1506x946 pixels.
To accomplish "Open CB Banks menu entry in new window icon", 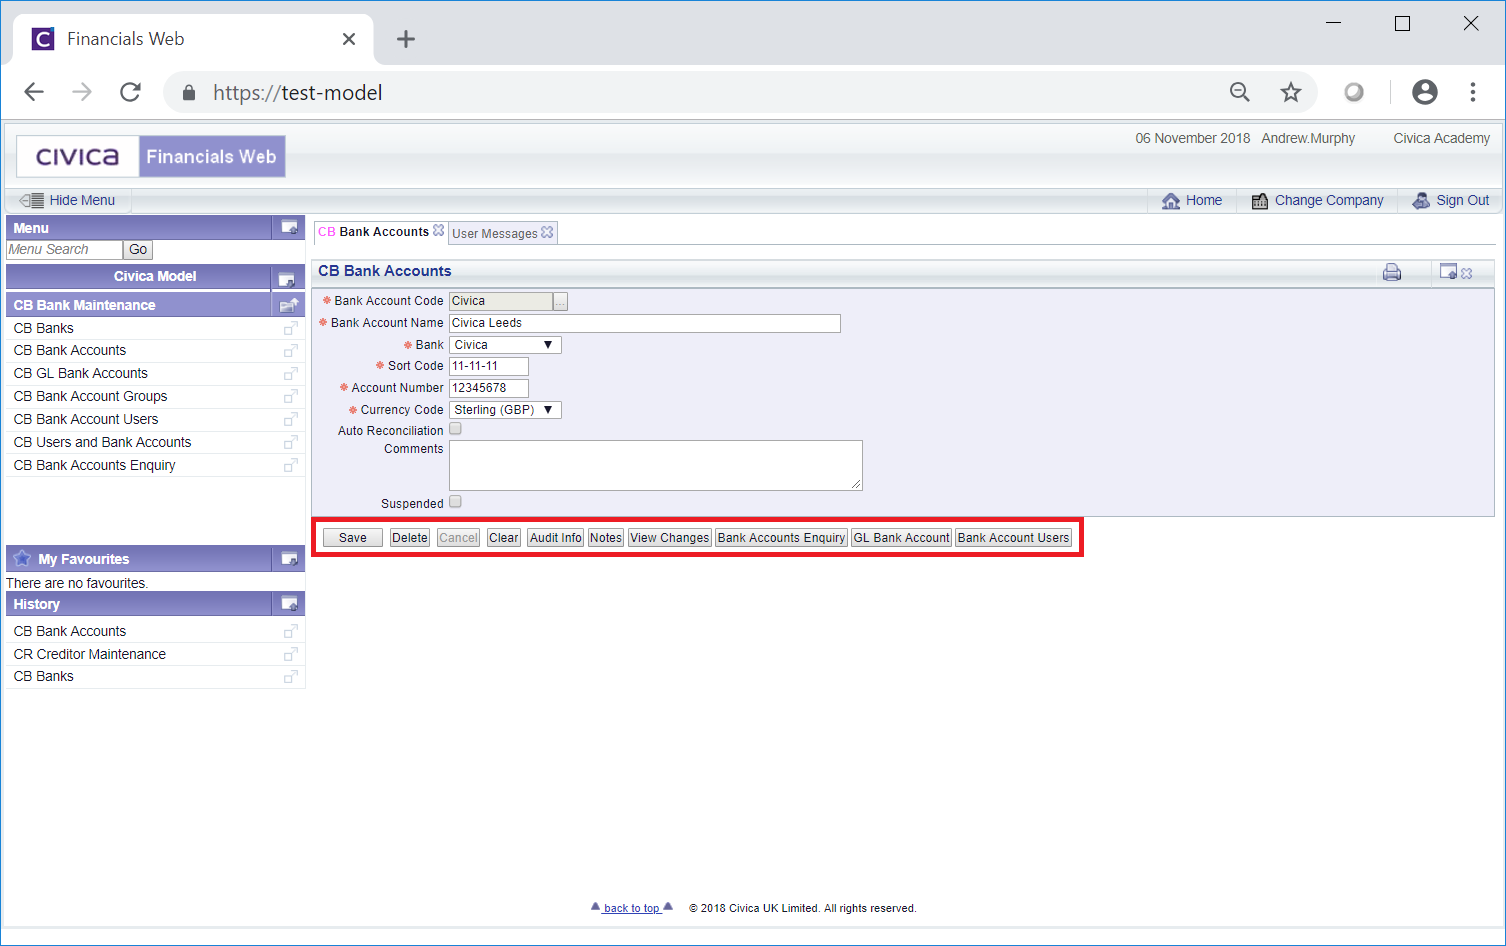I will 290,328.
